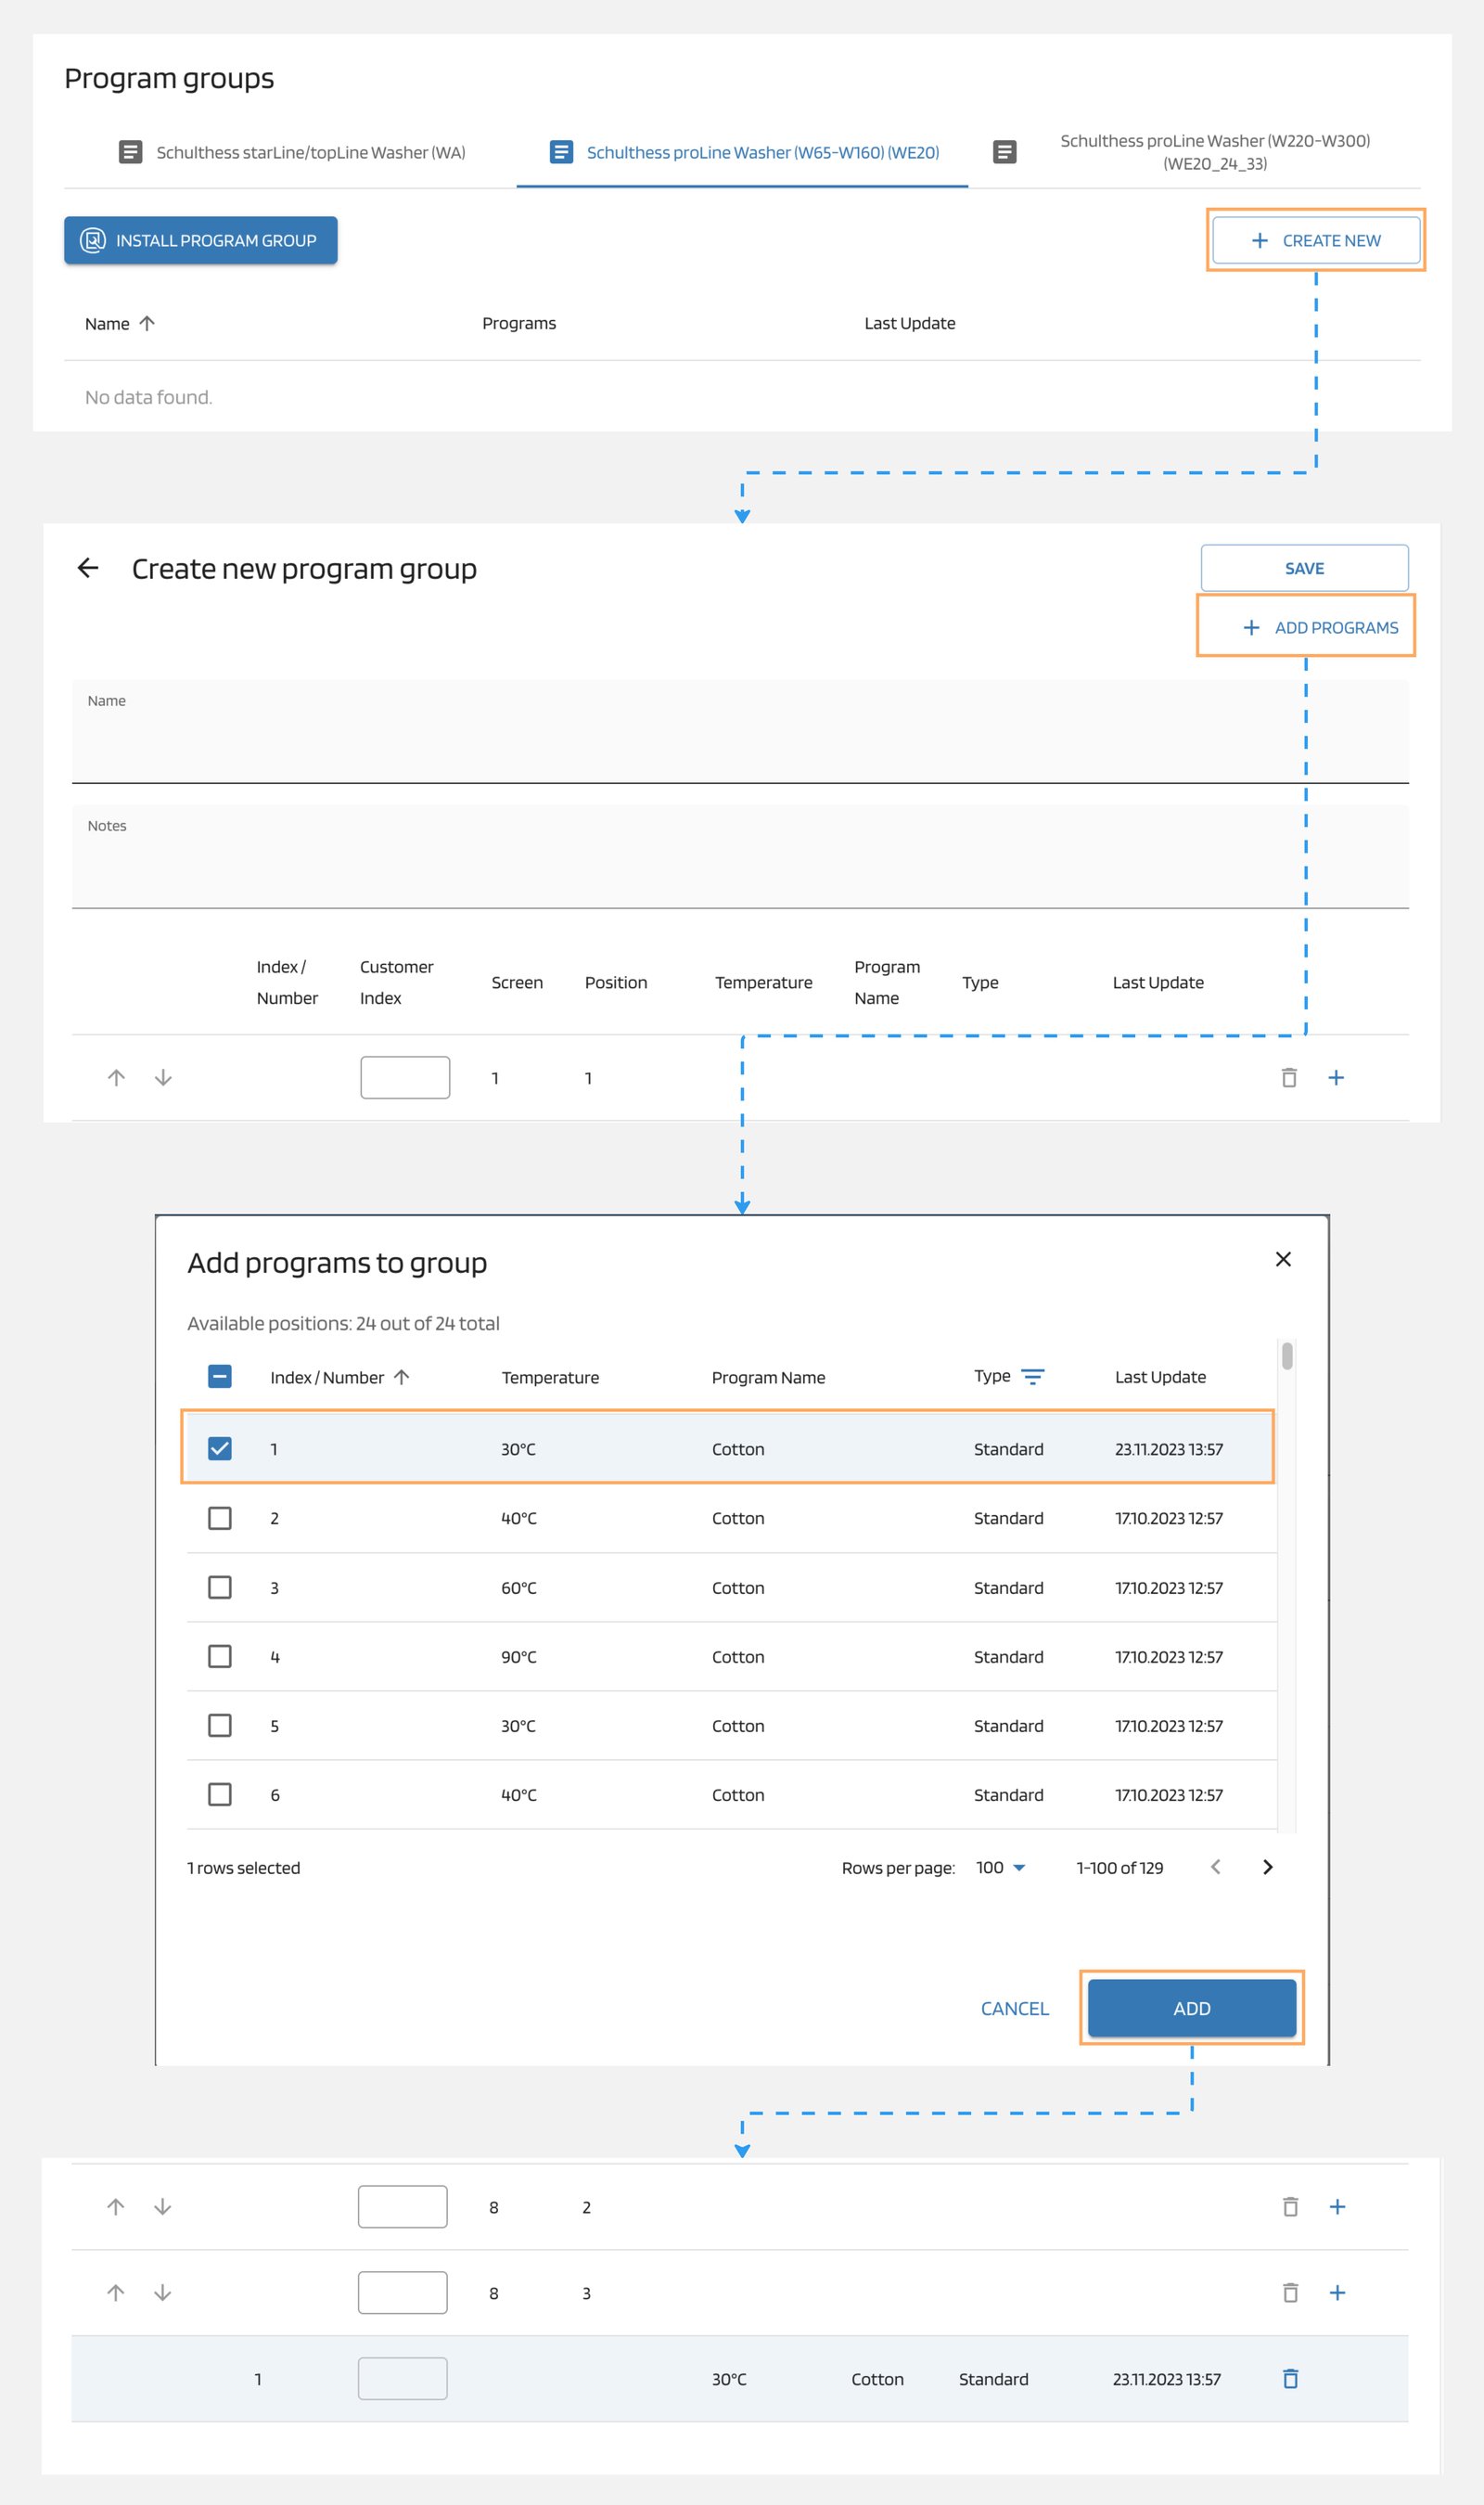Move screen 1 position 1 row up
The image size is (1484, 2505).
coord(116,1077)
